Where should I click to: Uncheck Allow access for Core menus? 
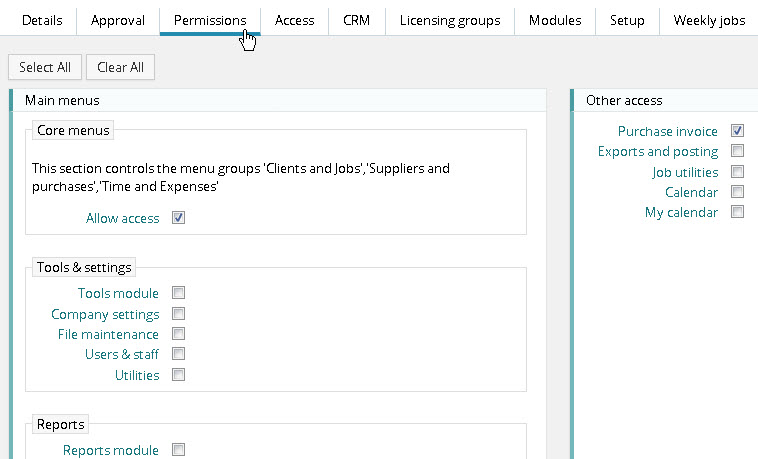click(179, 218)
